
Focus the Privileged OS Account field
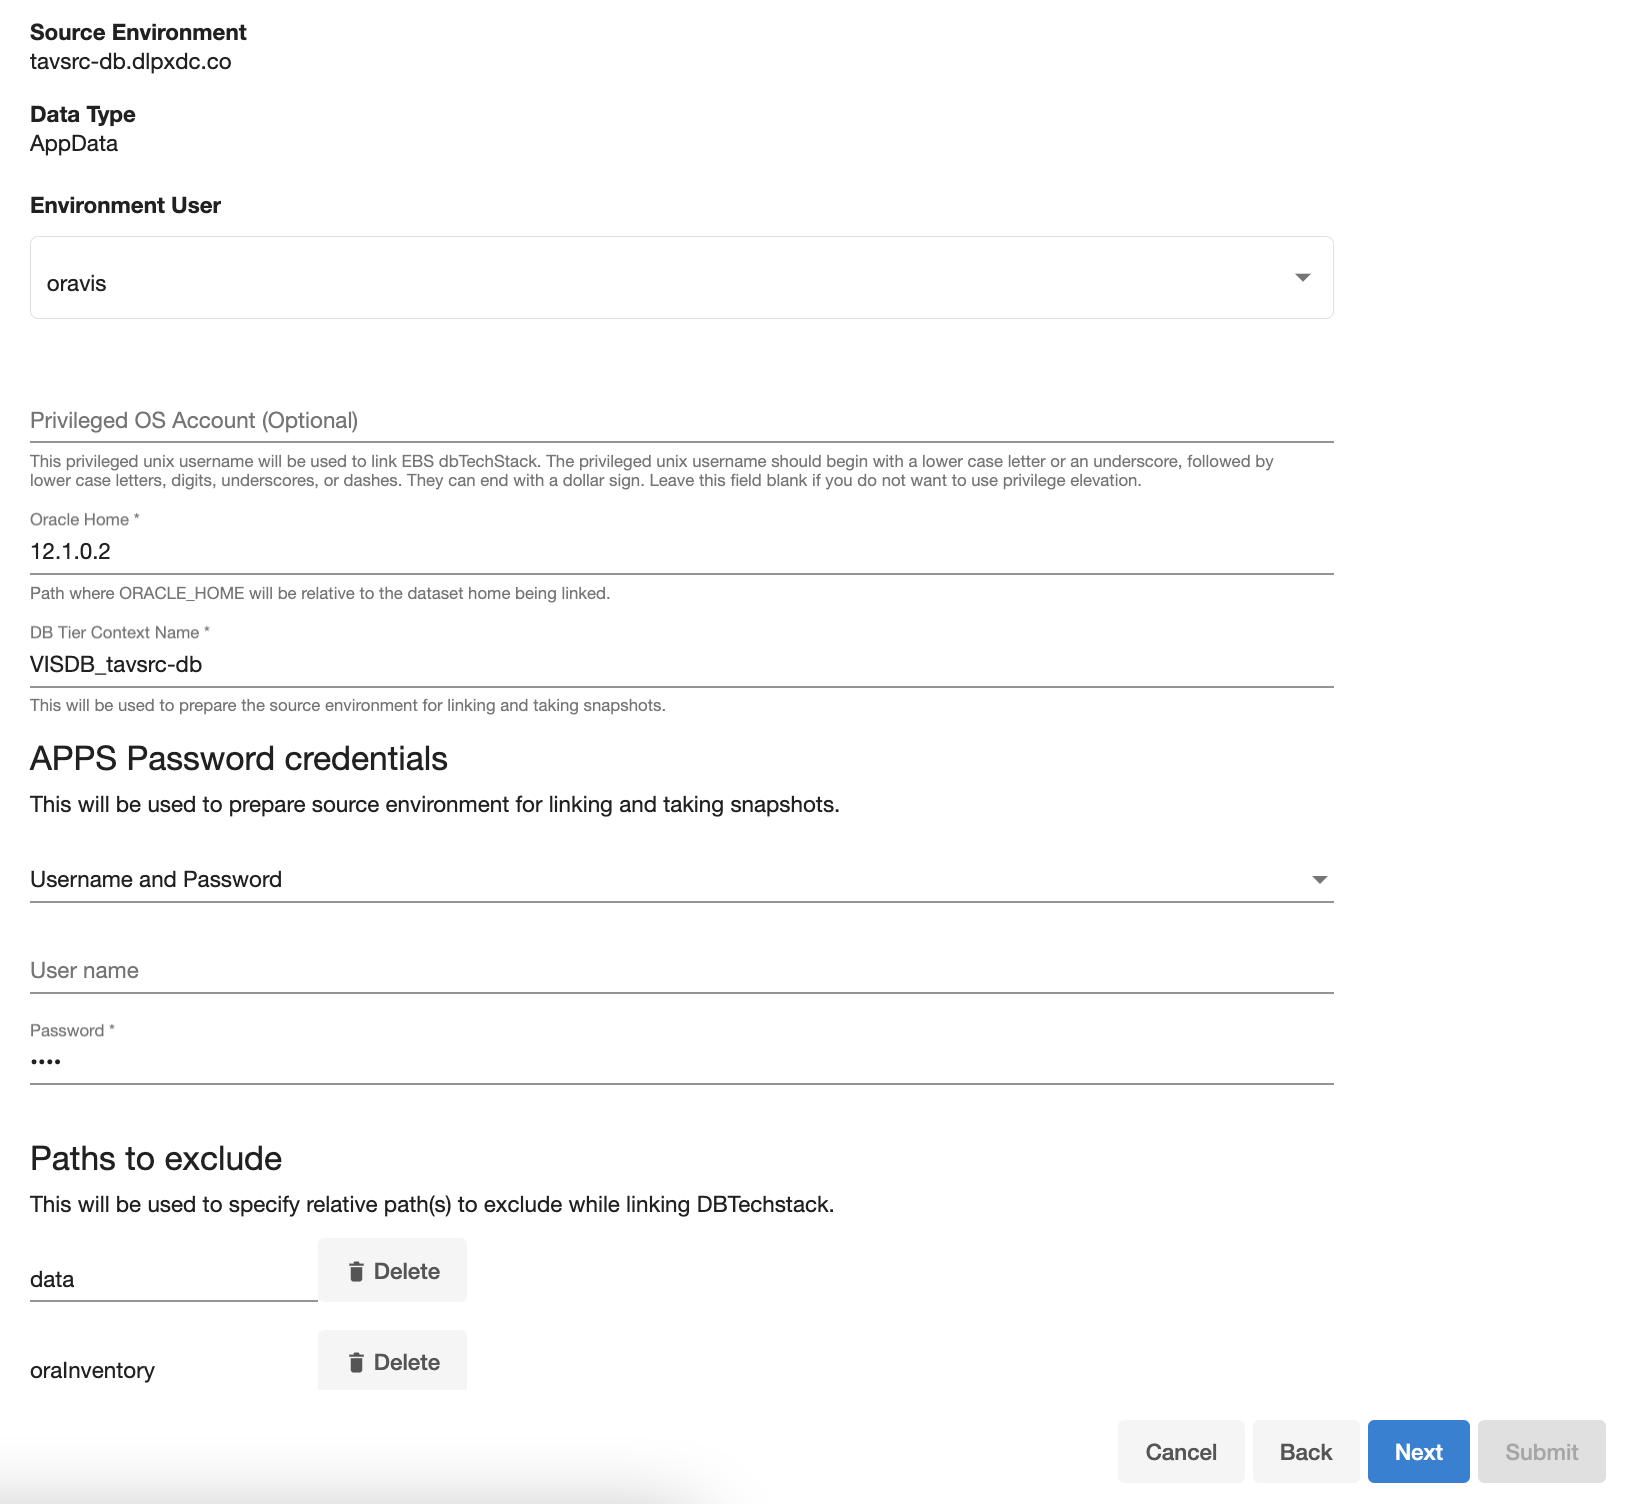pos(400,421)
